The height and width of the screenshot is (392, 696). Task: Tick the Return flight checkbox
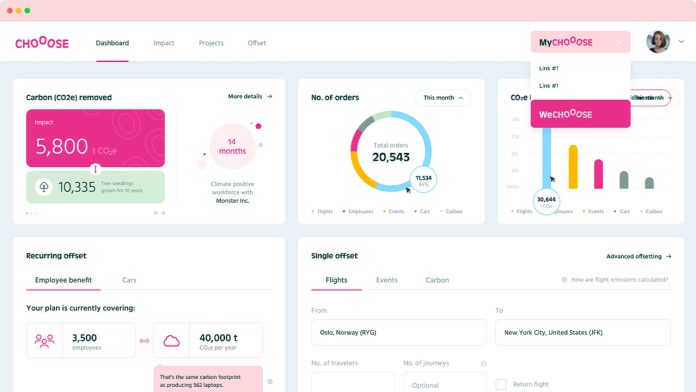tap(501, 384)
